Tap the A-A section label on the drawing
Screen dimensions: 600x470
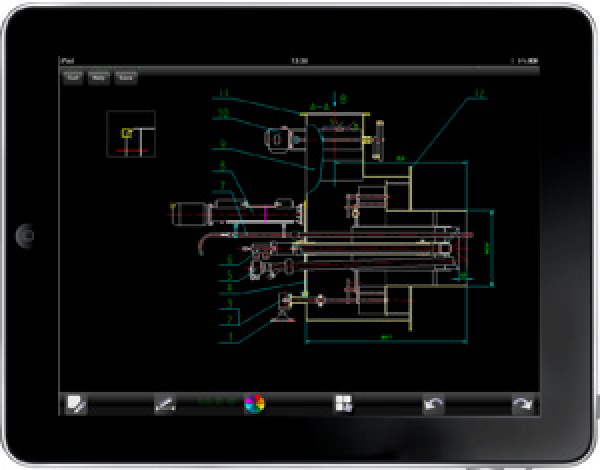(320, 106)
